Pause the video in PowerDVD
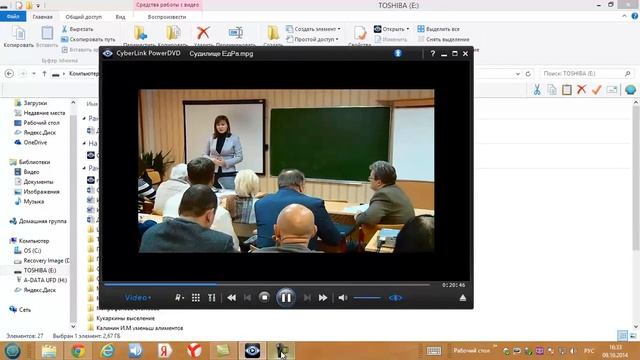The width and height of the screenshot is (640, 360). [286, 298]
